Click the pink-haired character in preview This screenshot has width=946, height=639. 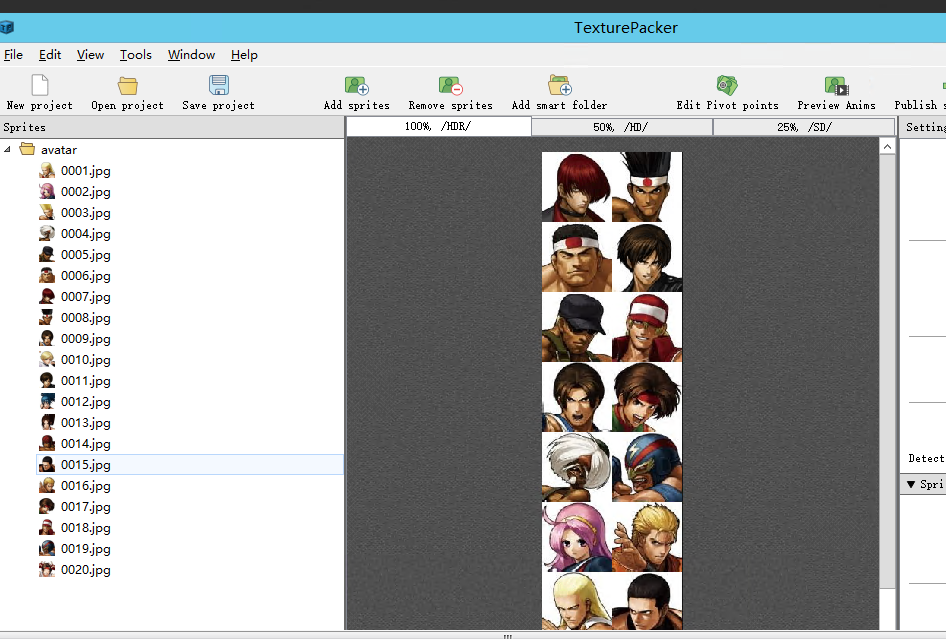(577, 537)
